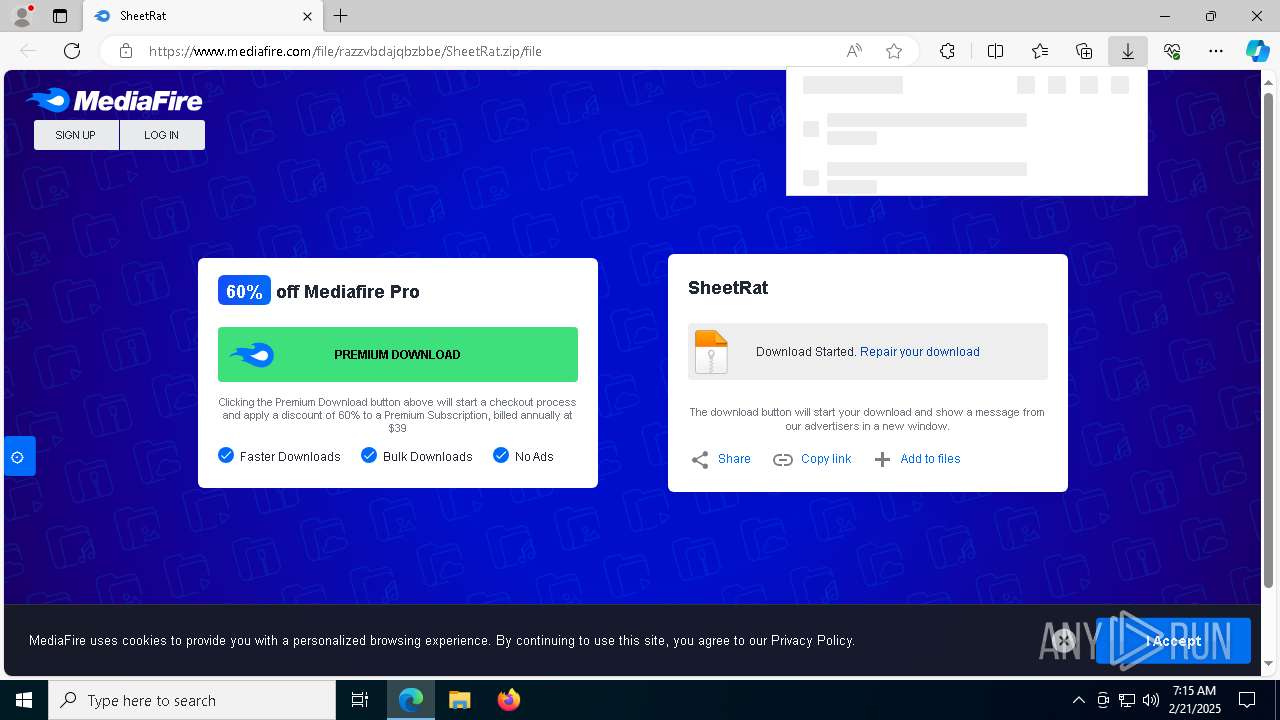Open notification center icon

(x=1247, y=700)
